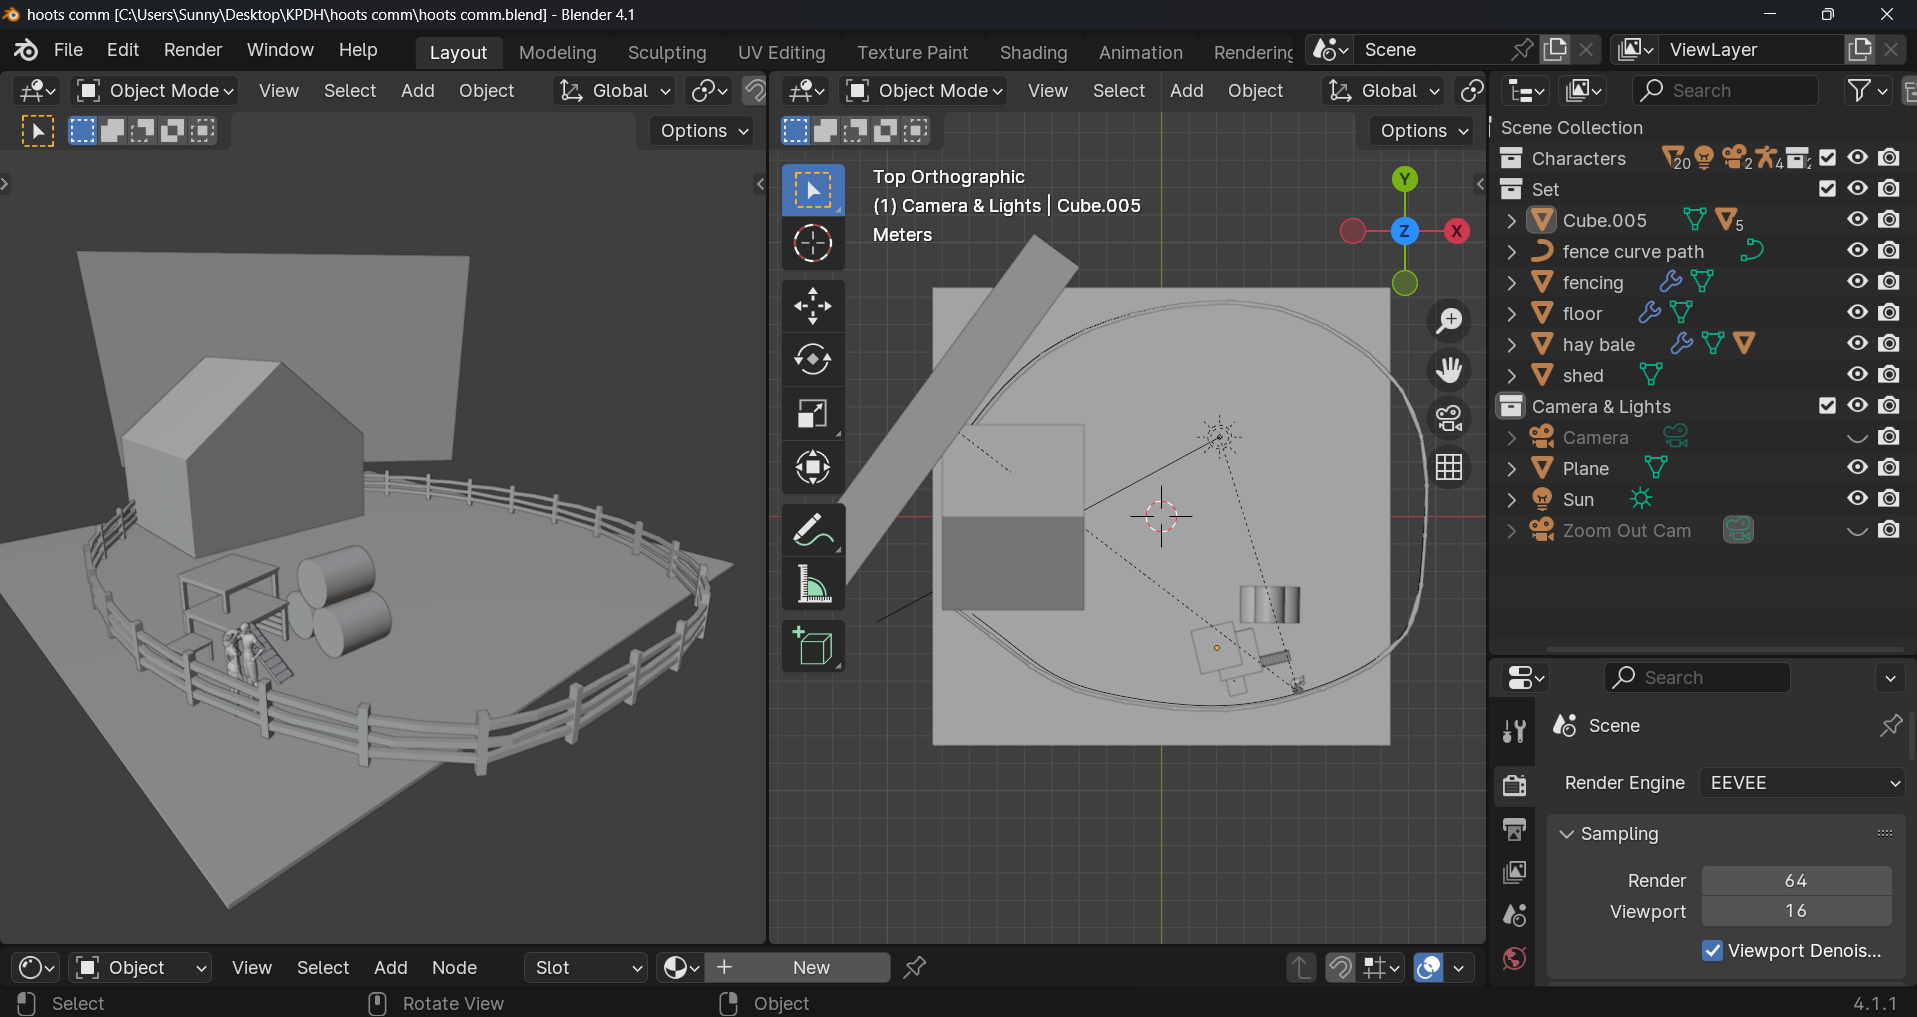
Task: Open the Slot dropdown in shader editor
Action: pos(586,968)
